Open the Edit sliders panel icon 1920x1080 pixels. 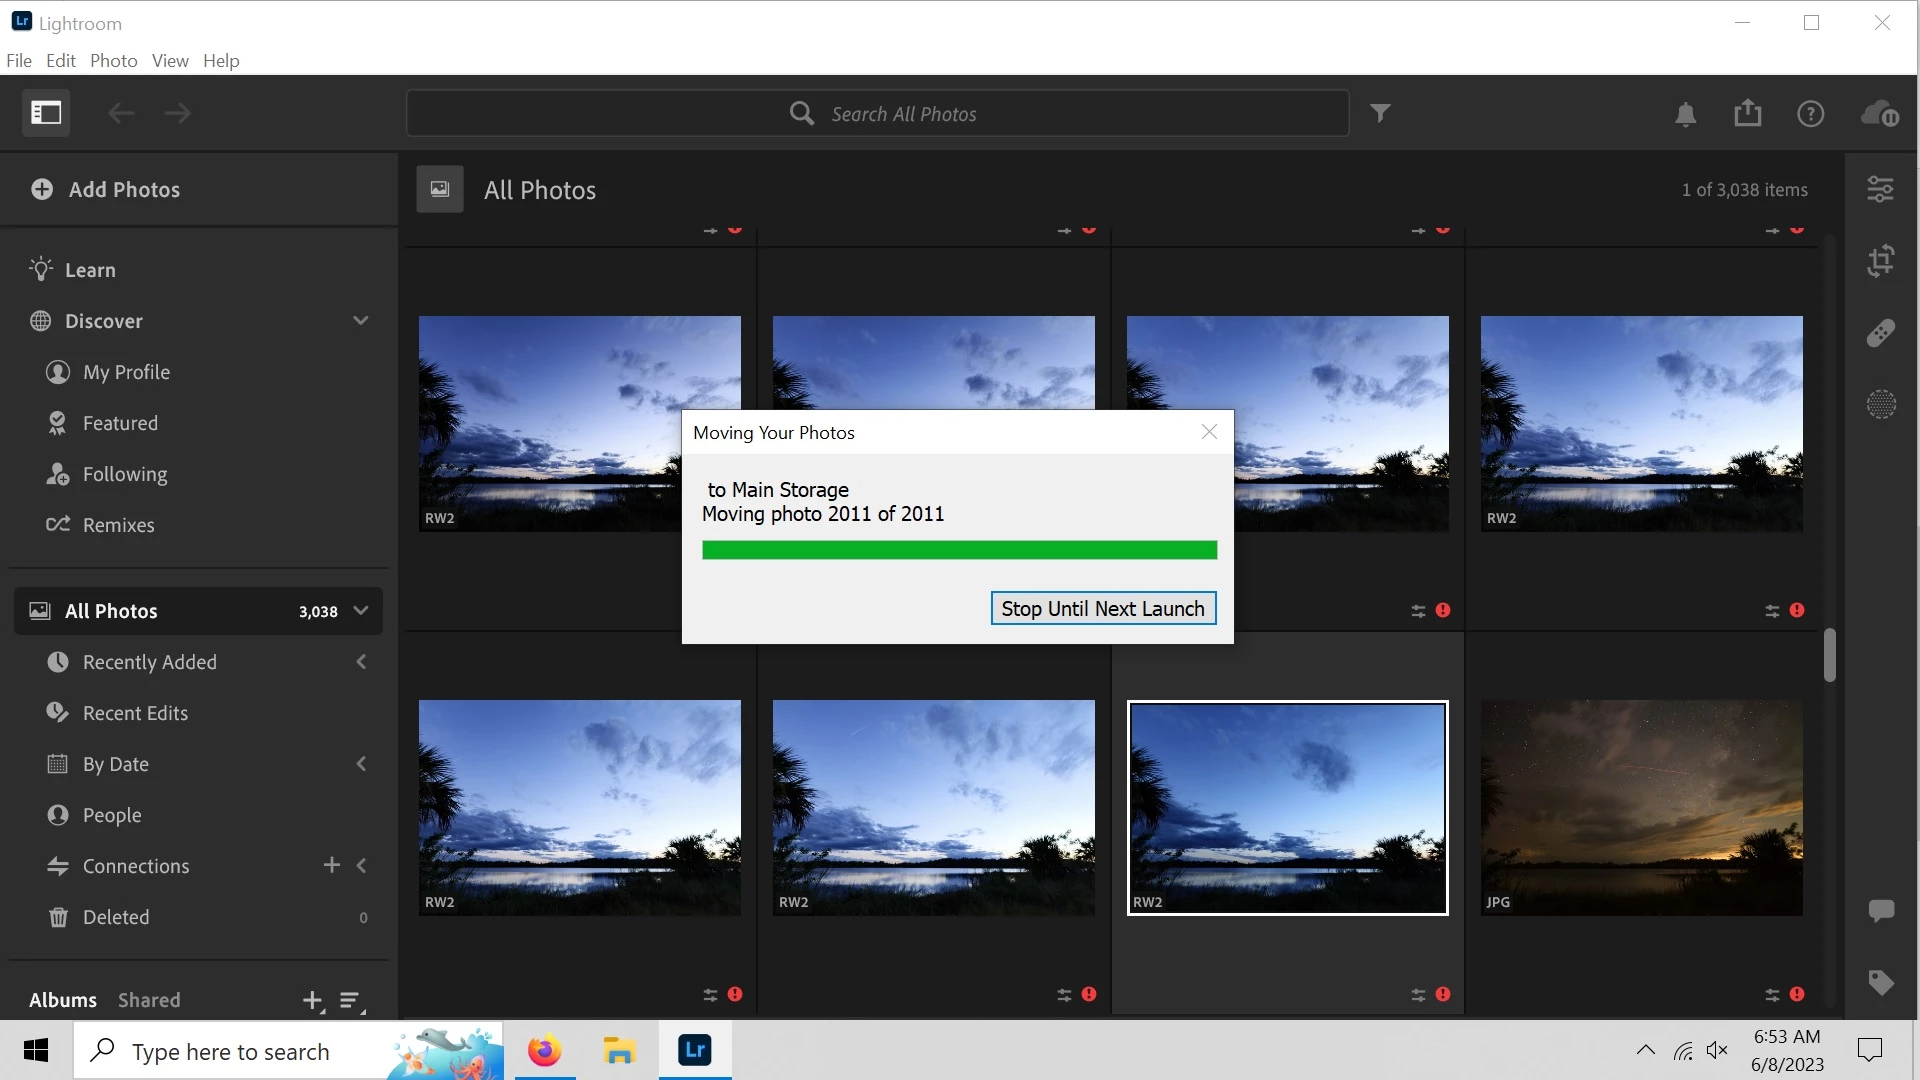[1881, 189]
